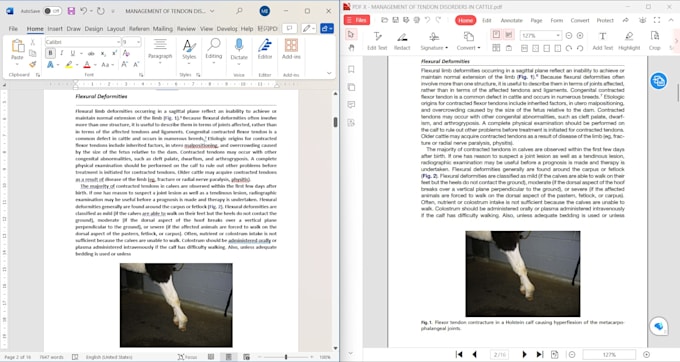Switch to the Review tab in Word
680x362 pixels.
(186, 29)
